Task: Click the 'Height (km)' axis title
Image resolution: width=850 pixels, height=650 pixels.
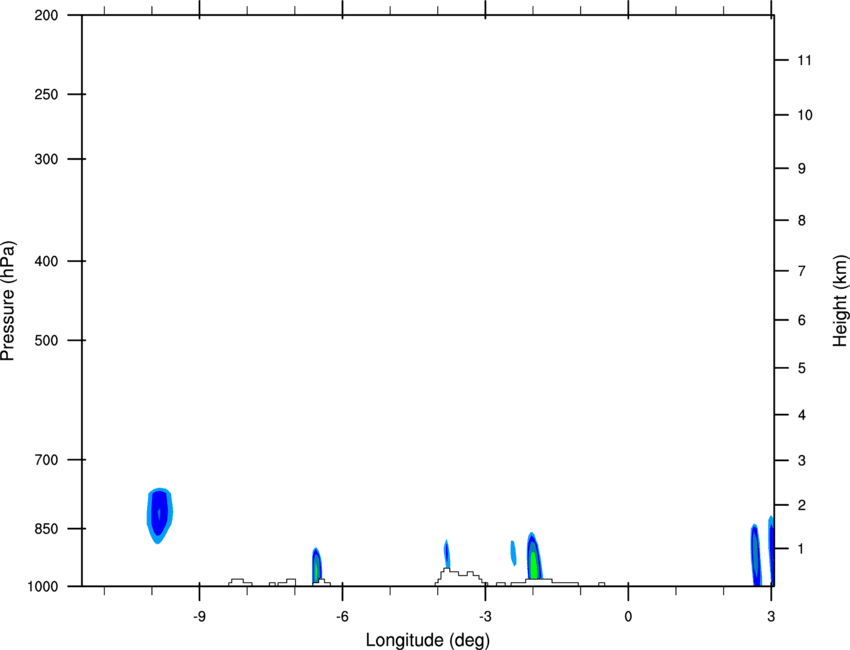Action: click(x=840, y=301)
